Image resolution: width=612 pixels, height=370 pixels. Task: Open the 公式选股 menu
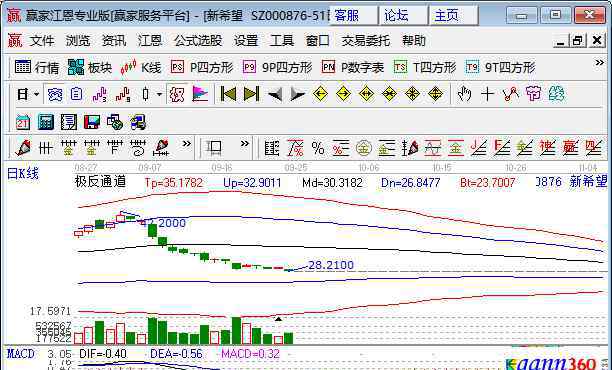(198, 41)
